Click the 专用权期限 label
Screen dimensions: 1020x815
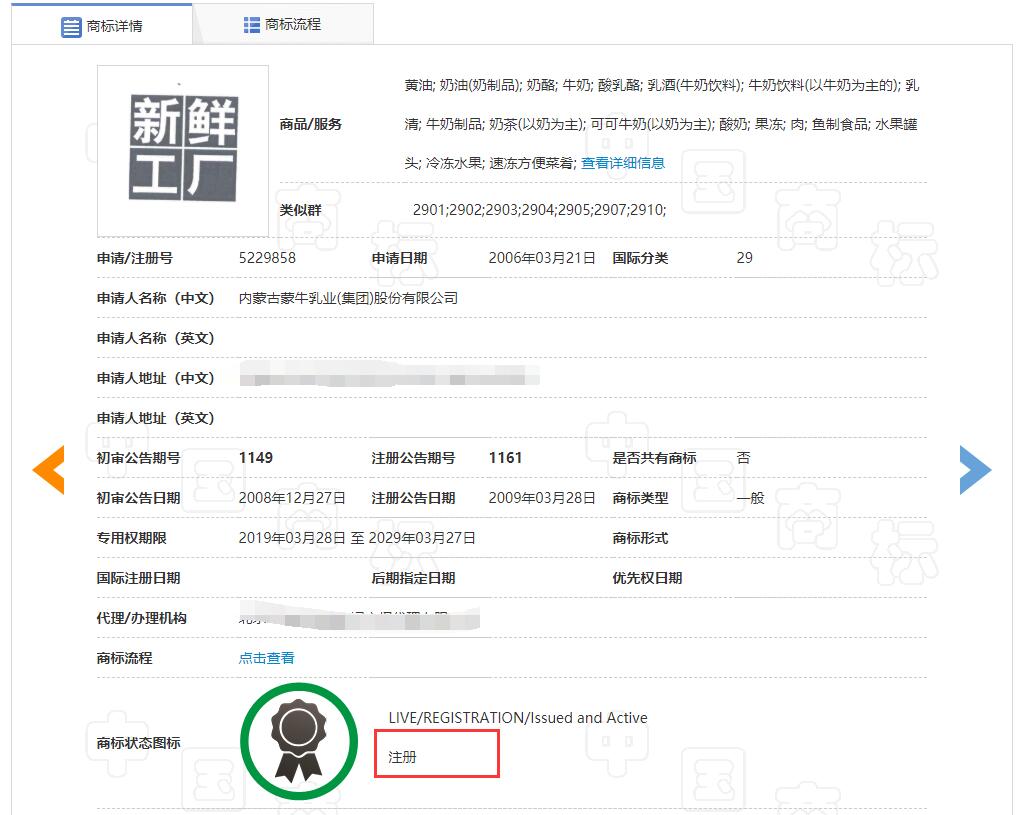pos(131,539)
